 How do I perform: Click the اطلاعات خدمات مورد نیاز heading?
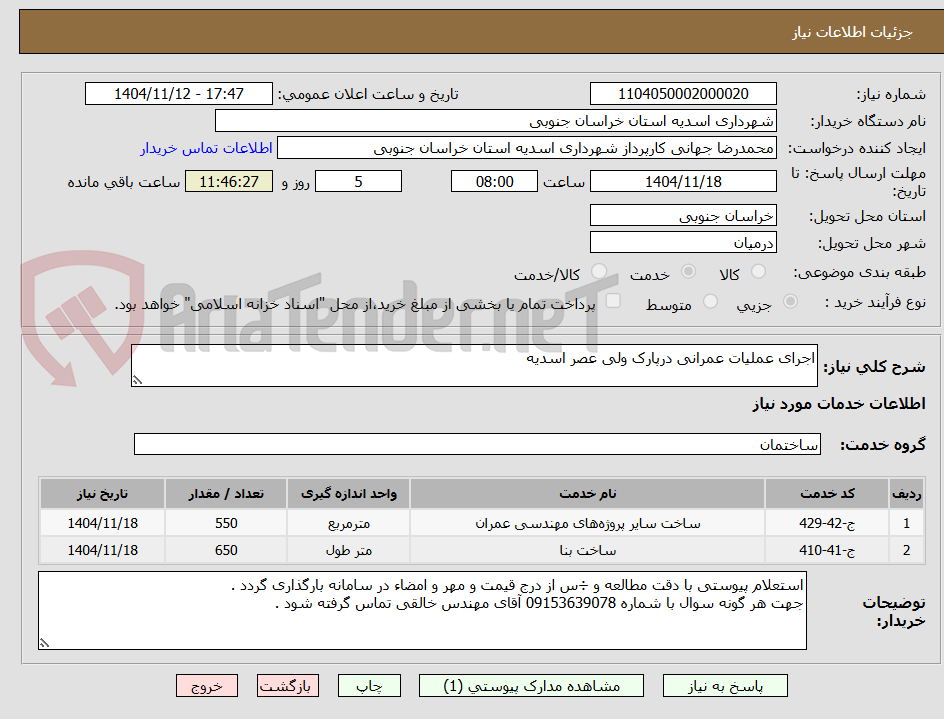(839, 403)
